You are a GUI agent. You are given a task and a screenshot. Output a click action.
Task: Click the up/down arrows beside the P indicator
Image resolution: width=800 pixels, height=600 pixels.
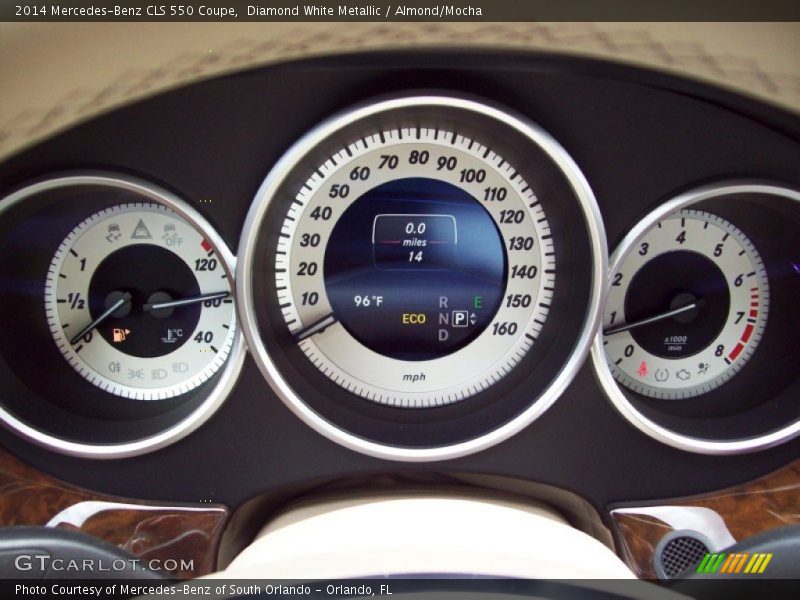473,319
